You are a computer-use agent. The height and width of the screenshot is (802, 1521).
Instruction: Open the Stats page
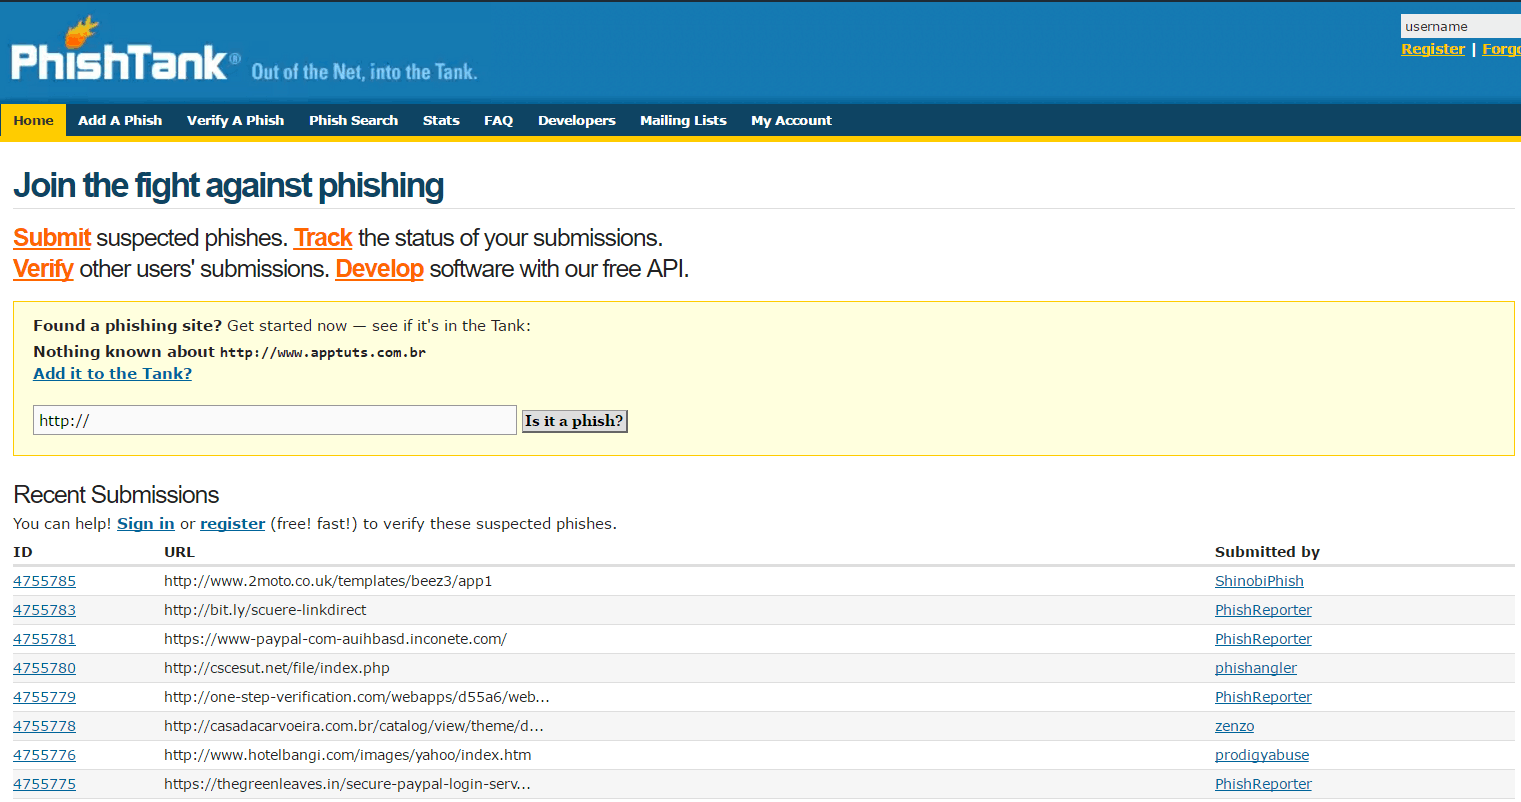(441, 120)
